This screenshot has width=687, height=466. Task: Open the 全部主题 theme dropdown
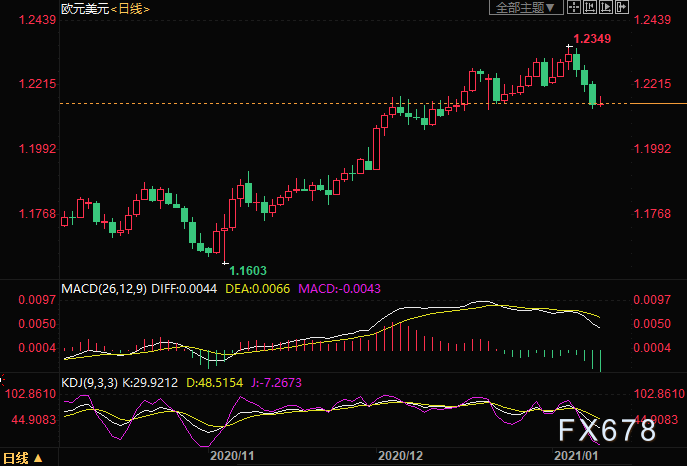(x=522, y=8)
